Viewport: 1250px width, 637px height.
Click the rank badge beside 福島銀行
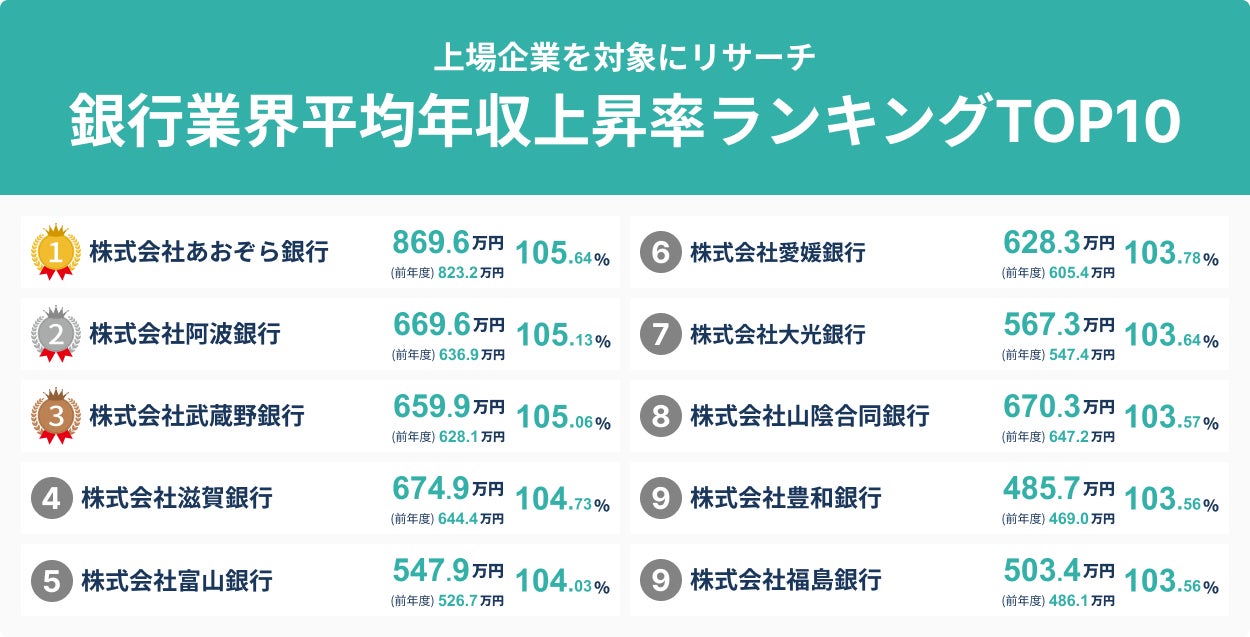pyautogui.click(x=660, y=579)
